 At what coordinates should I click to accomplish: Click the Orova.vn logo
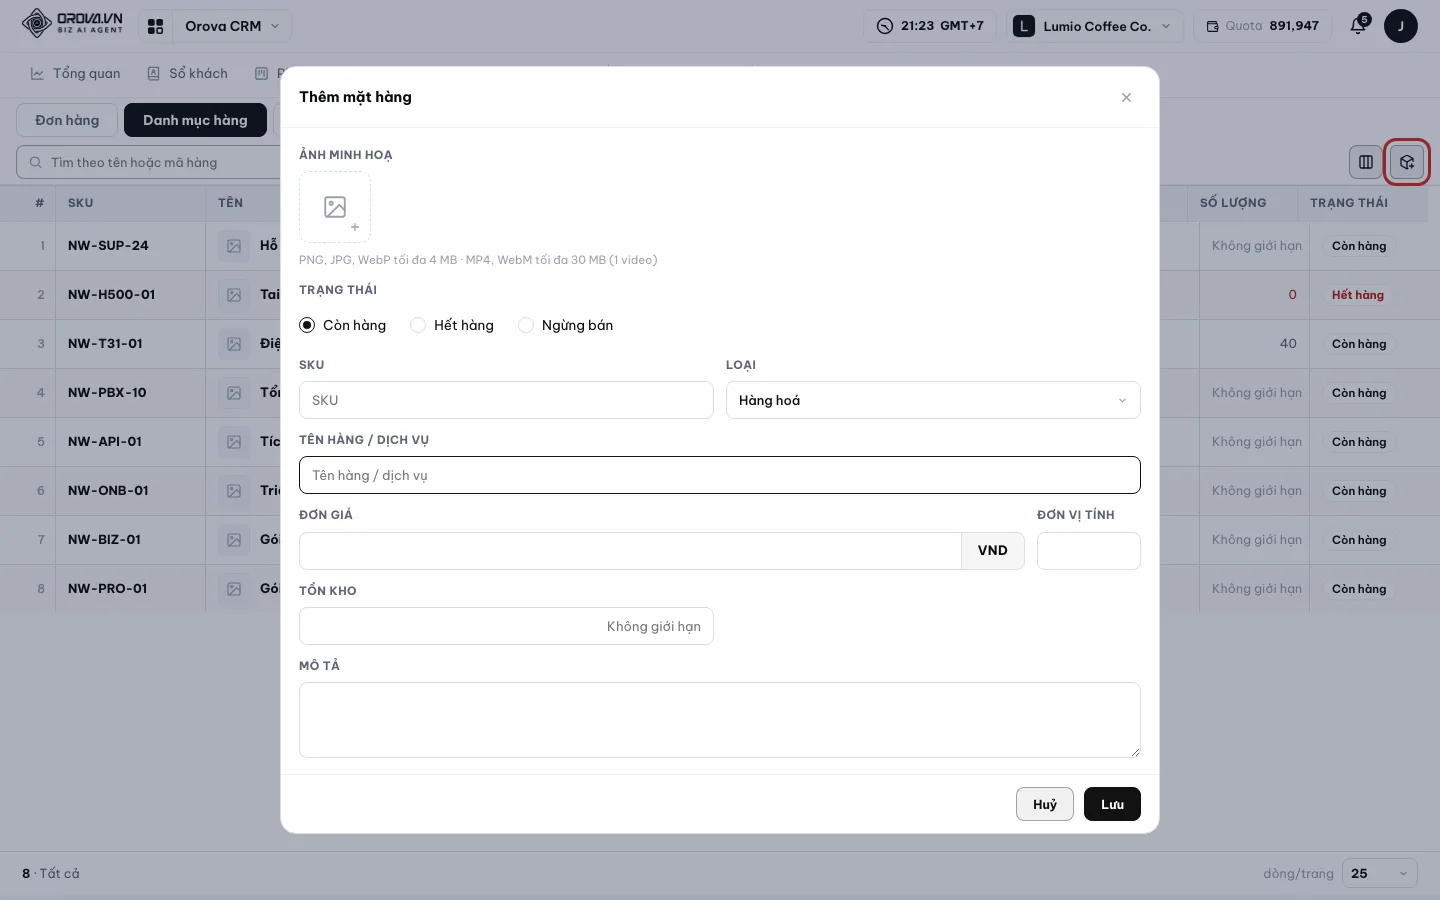pyautogui.click(x=72, y=23)
